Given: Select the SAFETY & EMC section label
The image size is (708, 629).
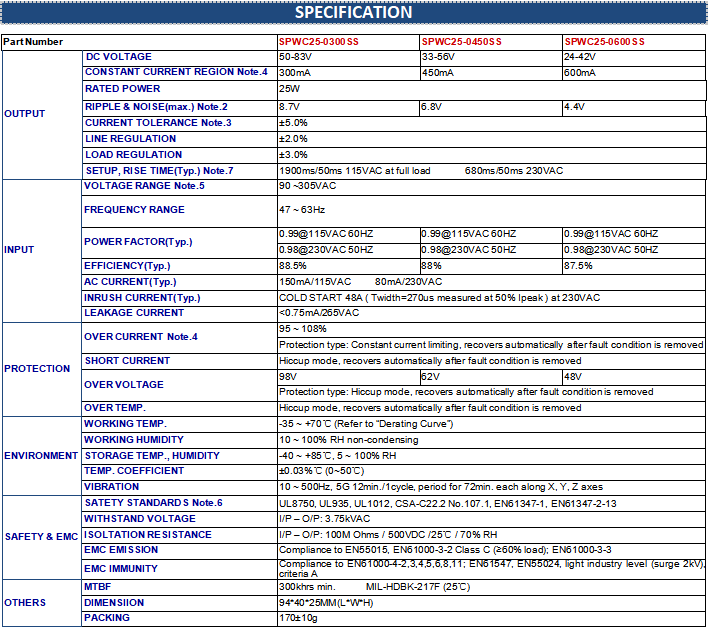Looking at the screenshot, I should [41, 538].
